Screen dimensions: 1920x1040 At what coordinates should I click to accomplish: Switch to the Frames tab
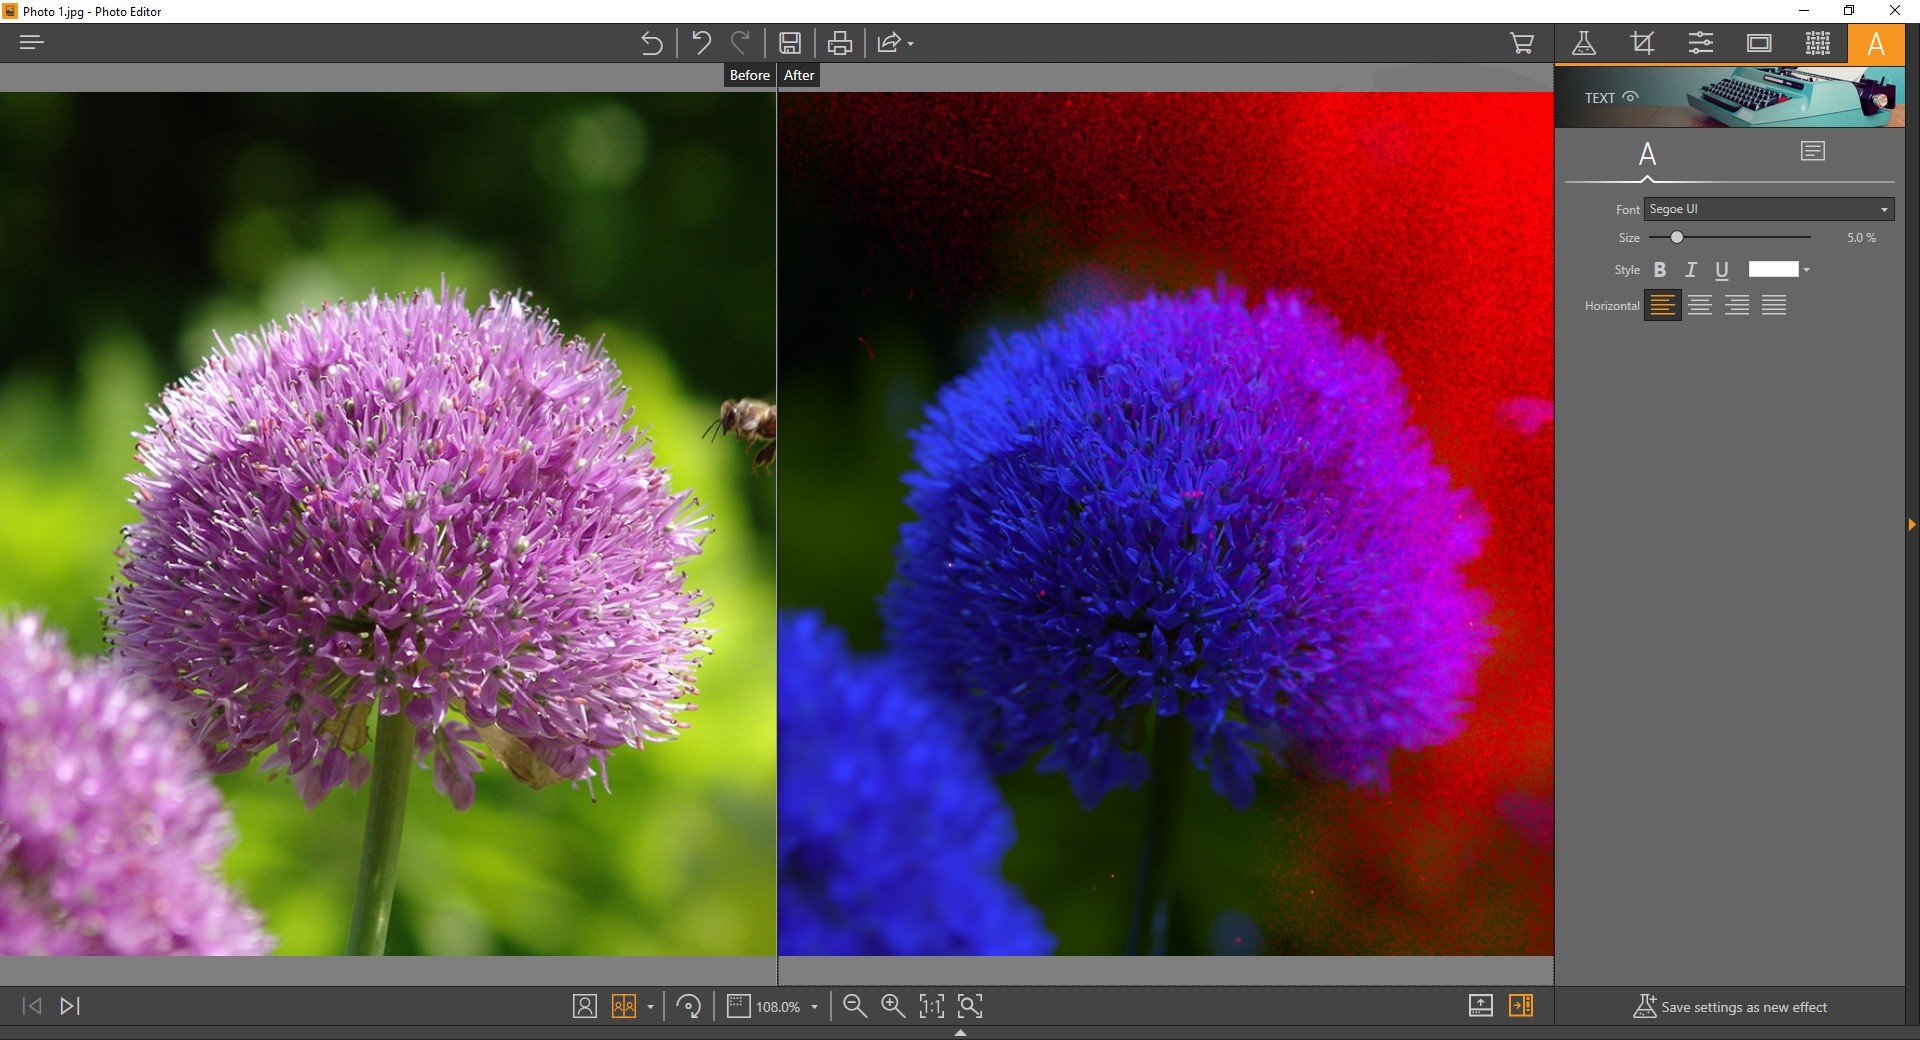(x=1759, y=43)
